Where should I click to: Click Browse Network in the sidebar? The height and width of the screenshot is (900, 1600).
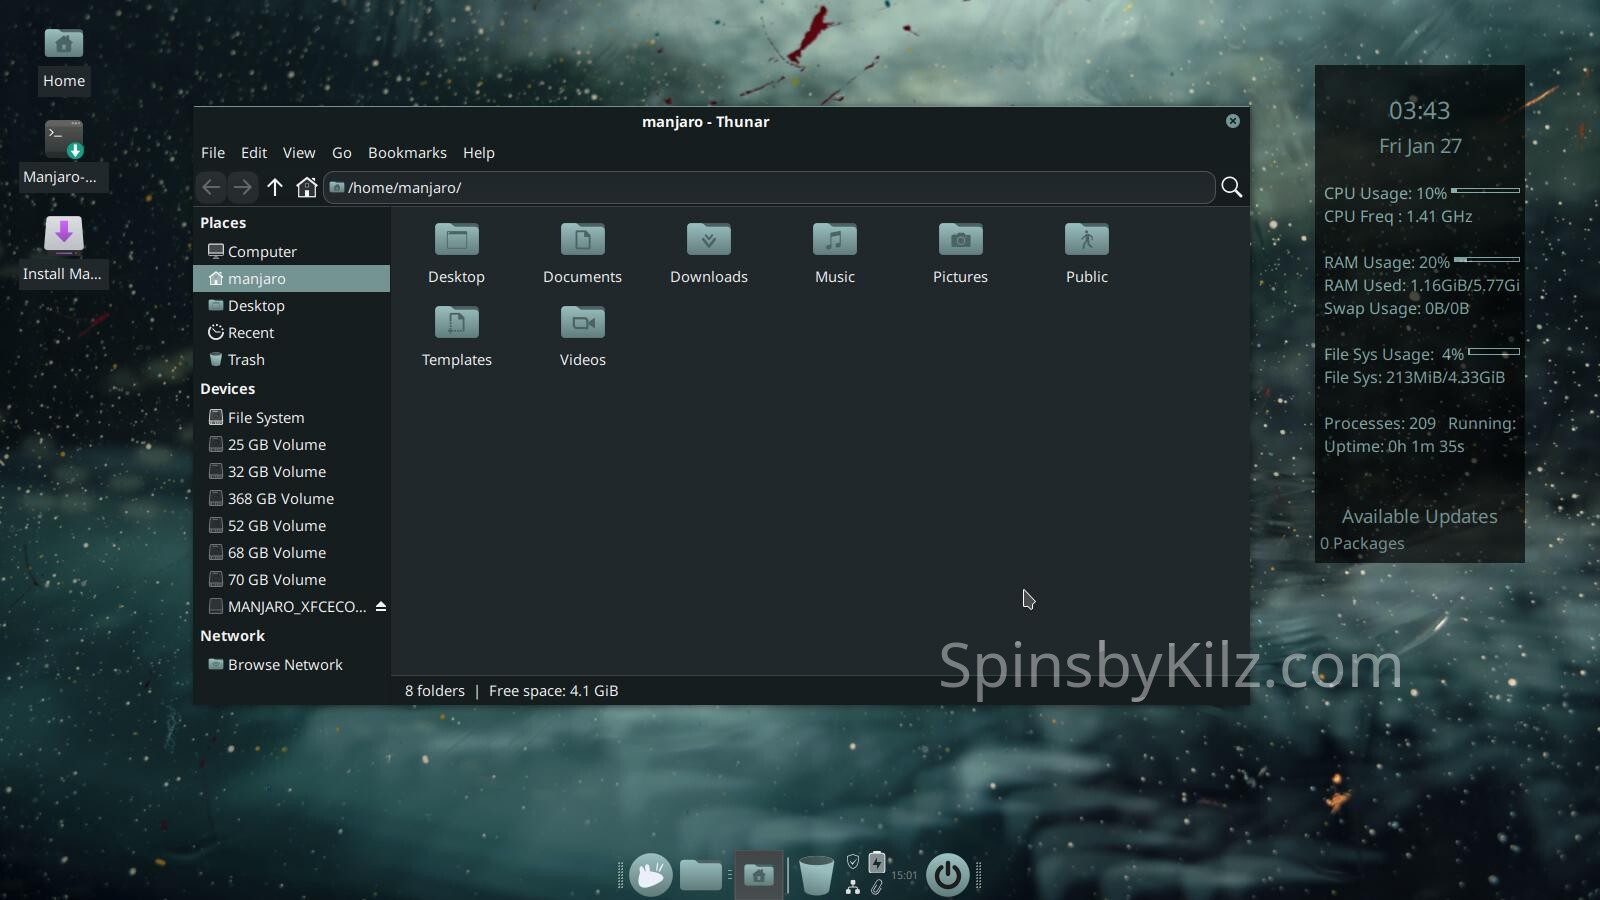point(285,665)
